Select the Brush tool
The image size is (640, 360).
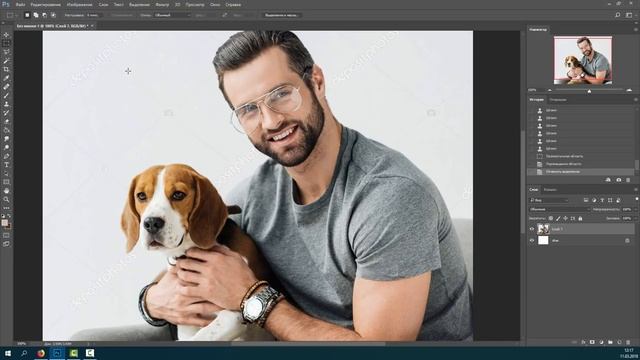click(6, 96)
